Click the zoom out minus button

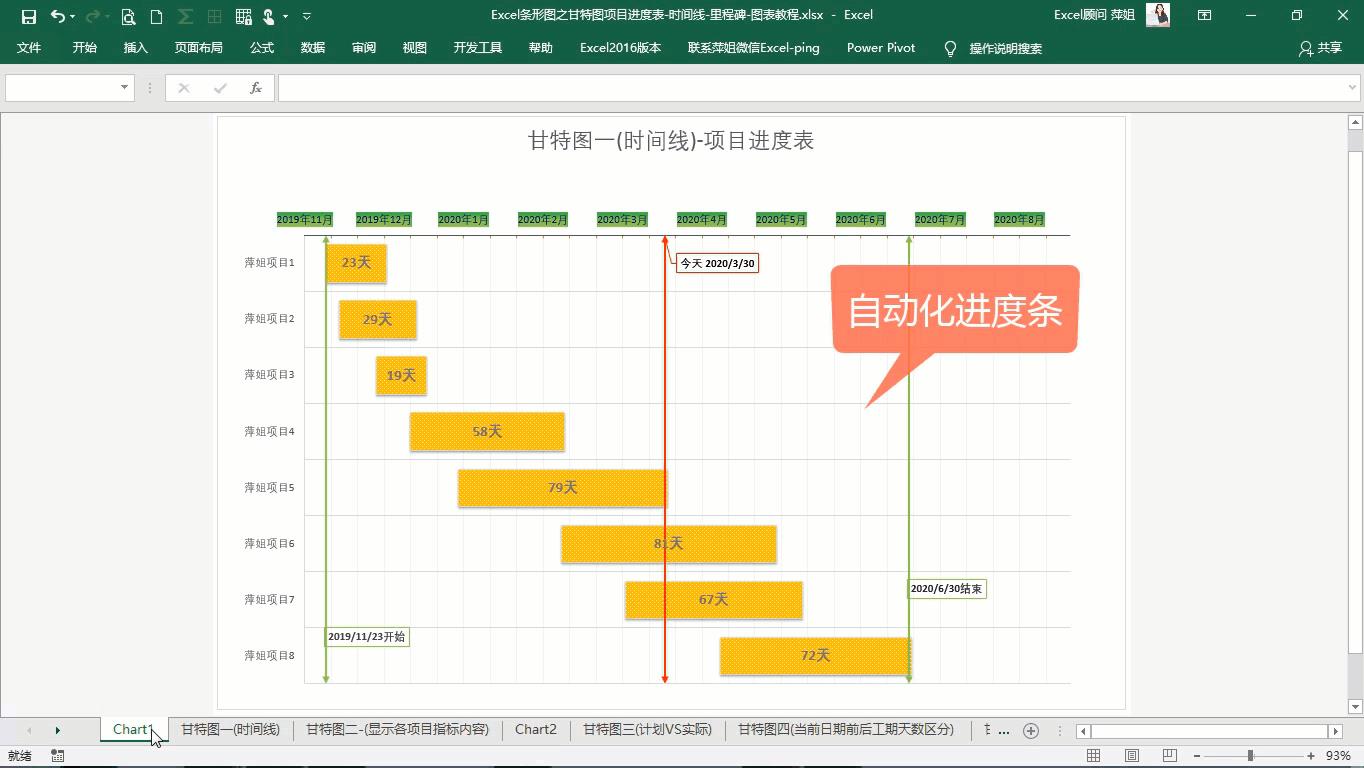[1197, 756]
